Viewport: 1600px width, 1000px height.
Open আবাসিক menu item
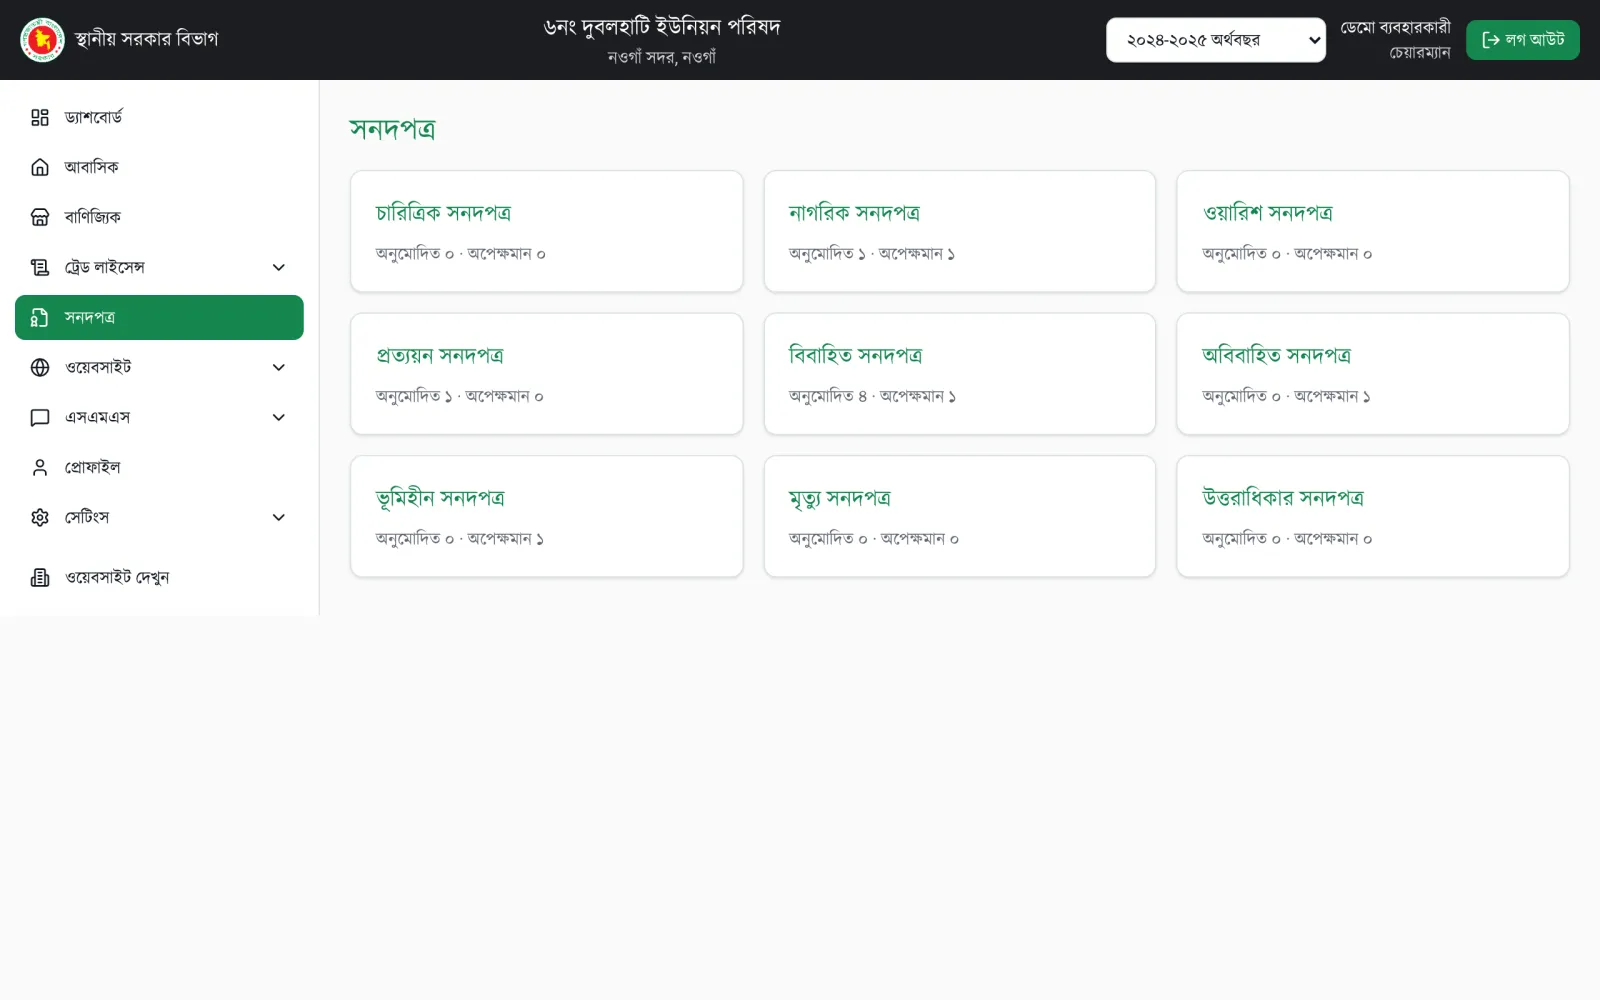(159, 167)
